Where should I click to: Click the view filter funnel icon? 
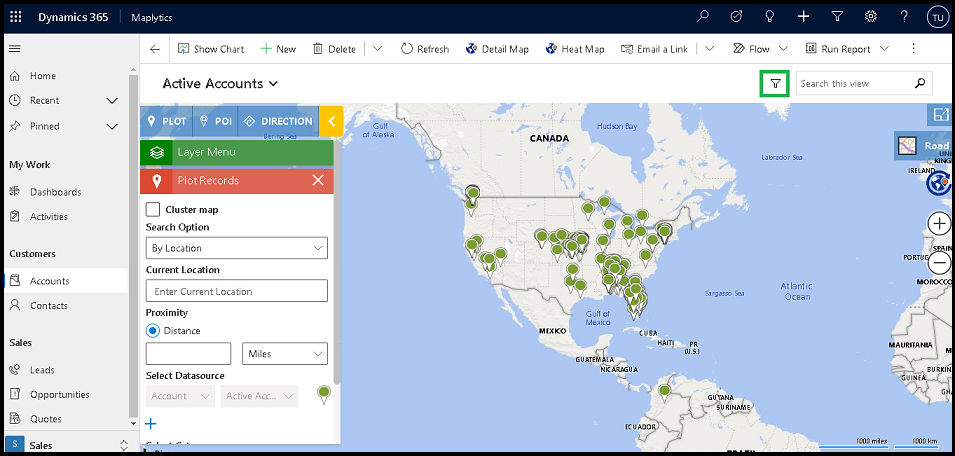775,83
